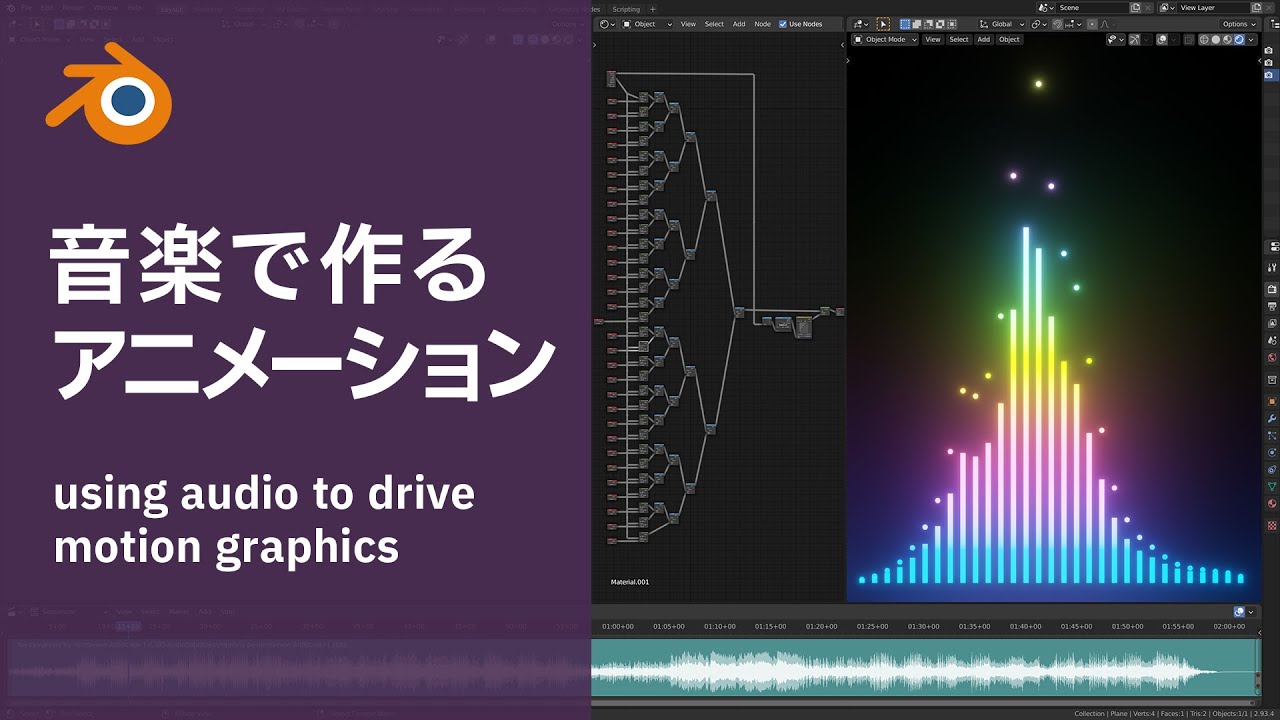This screenshot has width=1280, height=720.
Task: Switch viewport to wireframe shading
Action: 1204,39
